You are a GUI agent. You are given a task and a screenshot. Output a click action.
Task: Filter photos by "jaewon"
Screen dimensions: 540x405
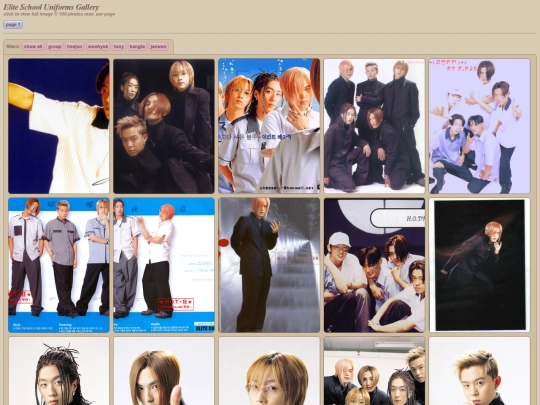point(158,46)
